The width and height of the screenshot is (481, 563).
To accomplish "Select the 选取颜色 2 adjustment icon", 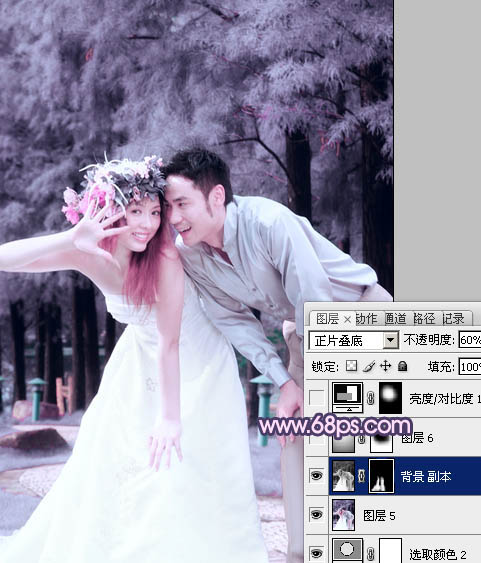I will [347, 550].
